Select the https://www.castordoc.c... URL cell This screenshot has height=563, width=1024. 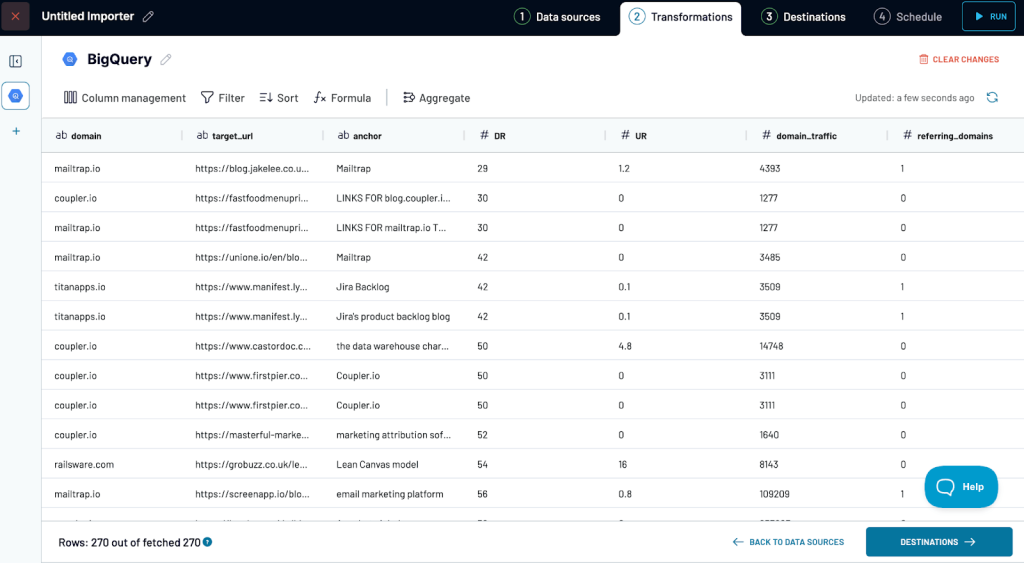pyautogui.click(x=253, y=346)
